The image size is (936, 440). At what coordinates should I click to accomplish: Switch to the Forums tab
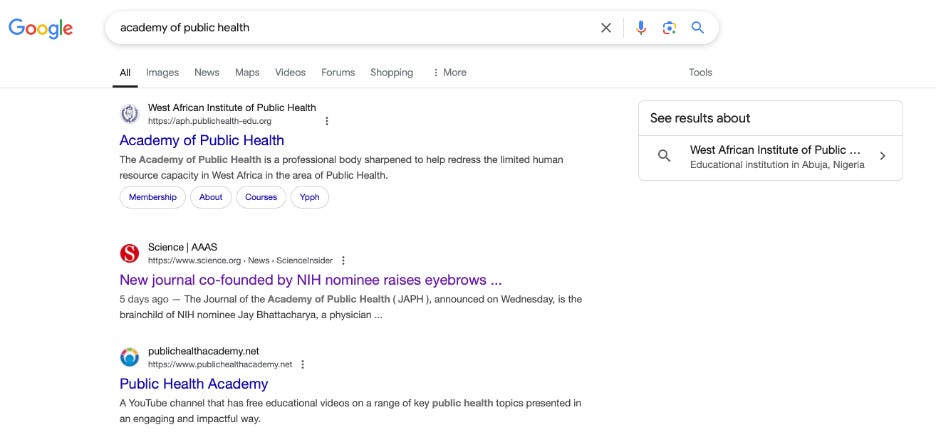[338, 72]
